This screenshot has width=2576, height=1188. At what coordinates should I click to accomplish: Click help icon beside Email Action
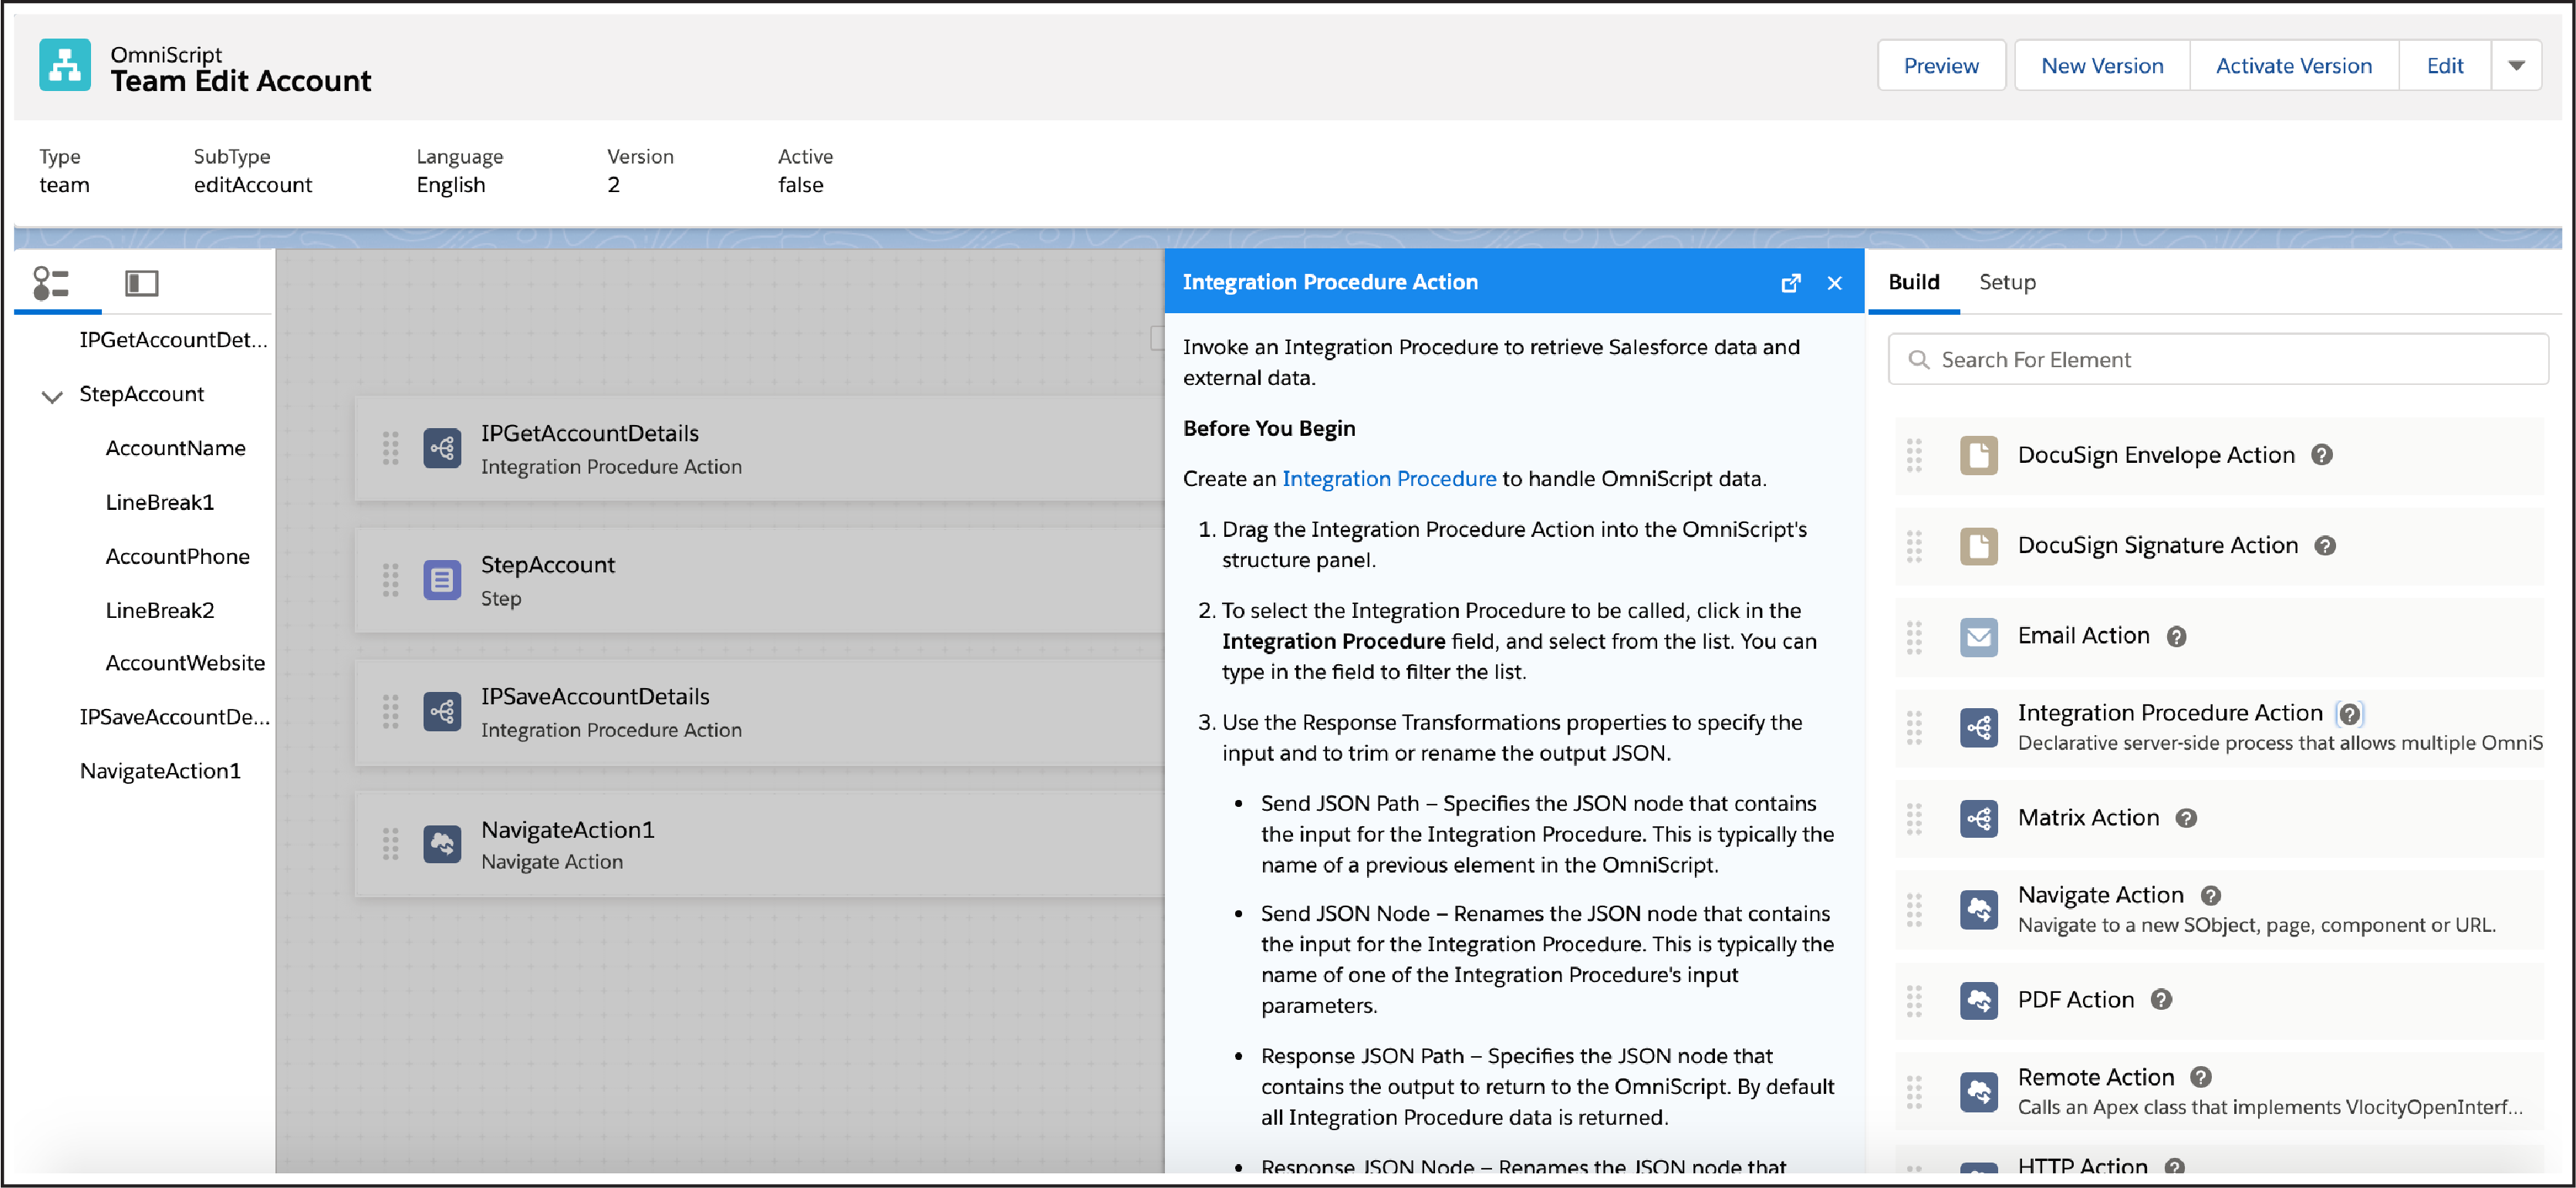pos(2176,637)
